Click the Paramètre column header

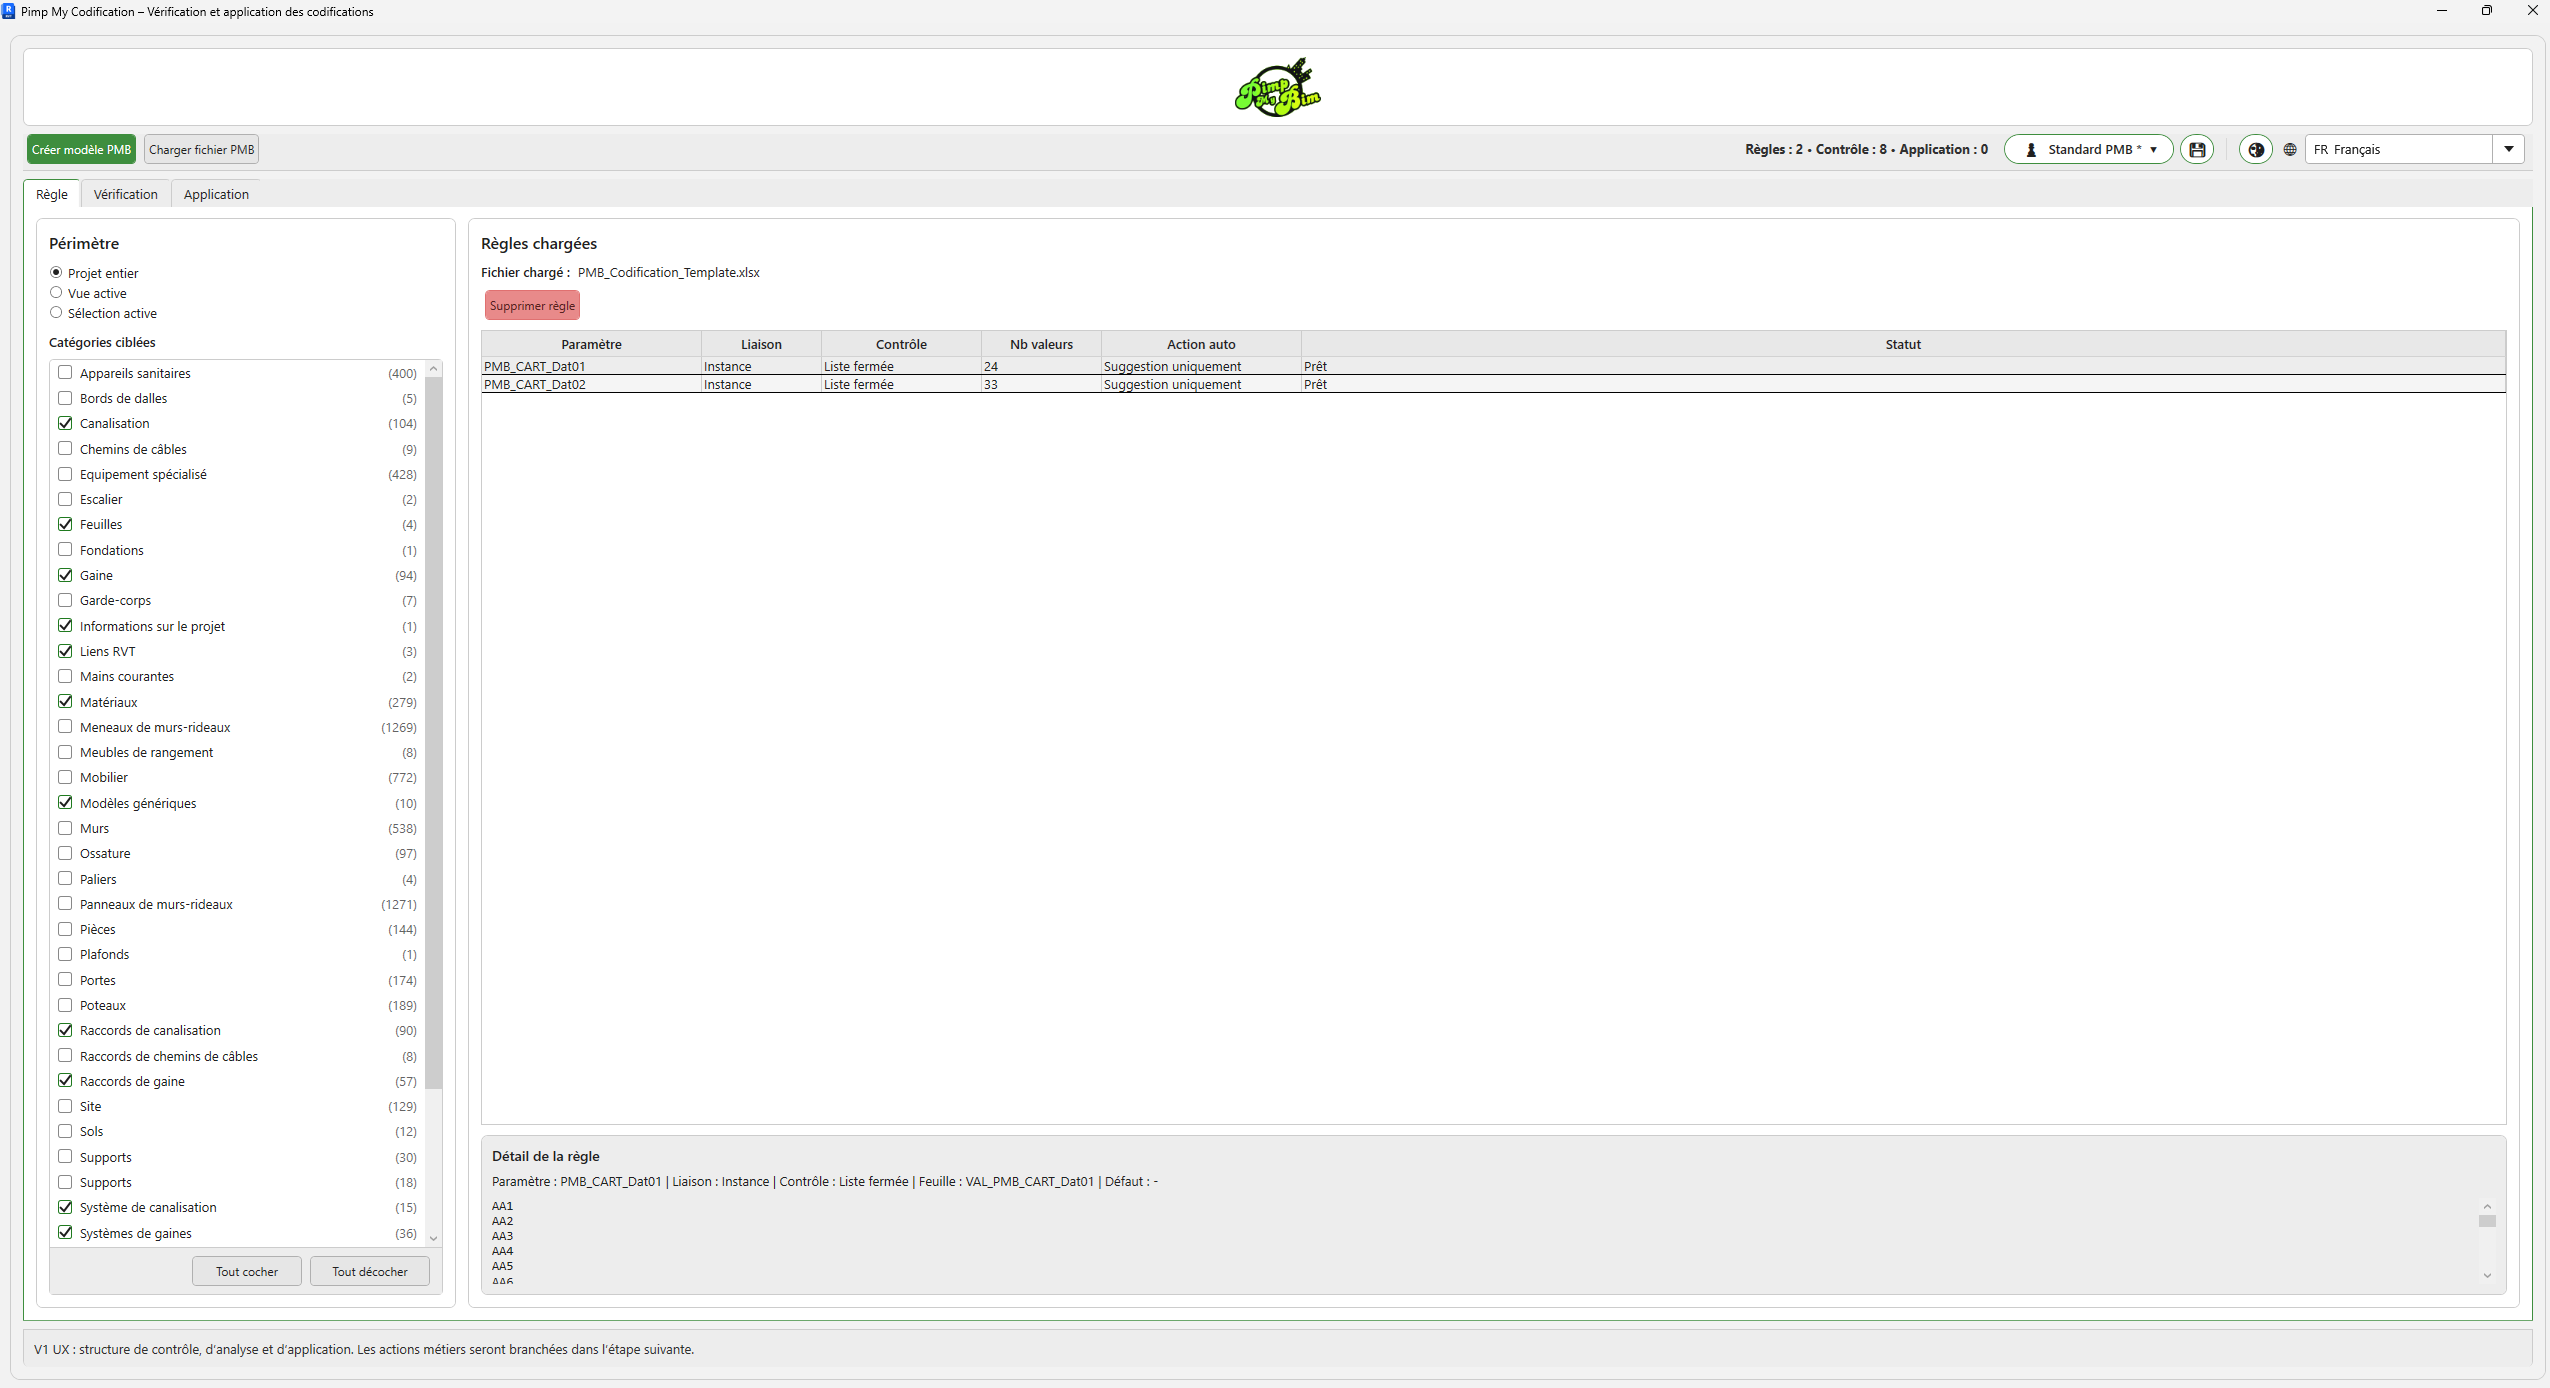coord(591,344)
